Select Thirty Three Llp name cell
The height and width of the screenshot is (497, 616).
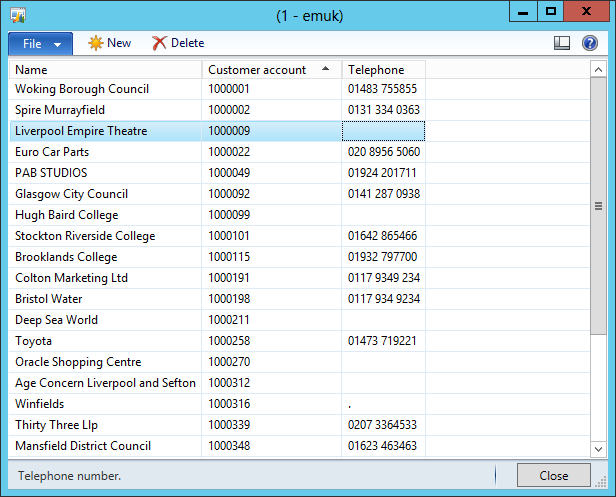coord(105,425)
